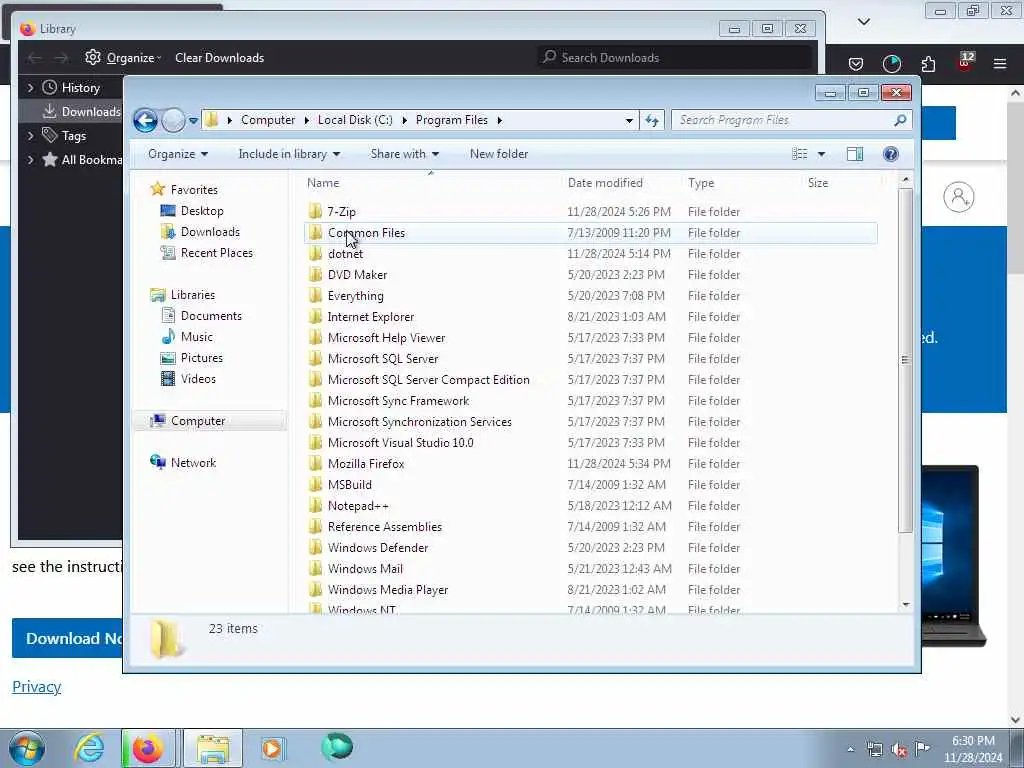Click the Explorer Forward arrow button

(173, 120)
